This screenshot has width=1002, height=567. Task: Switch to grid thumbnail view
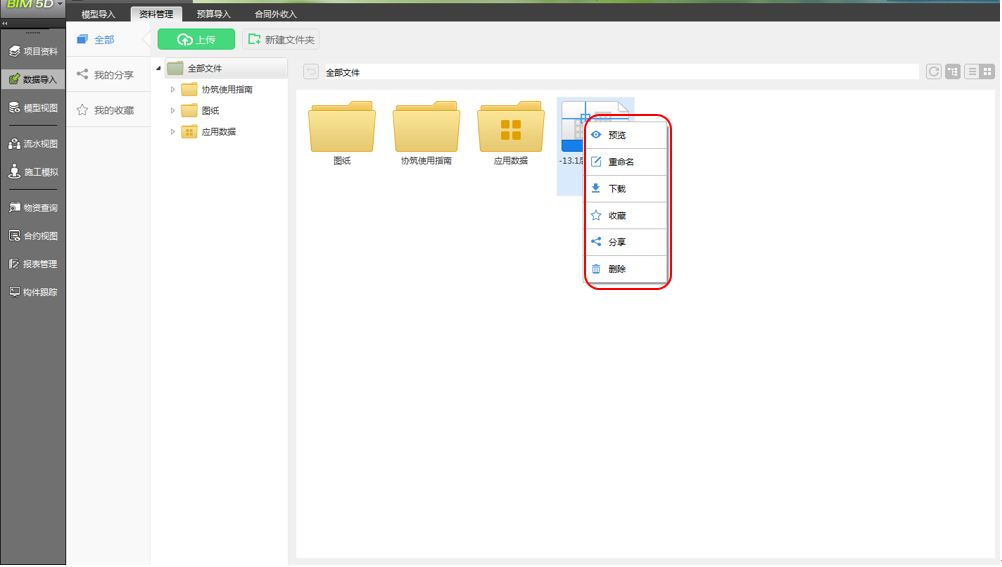coord(987,72)
